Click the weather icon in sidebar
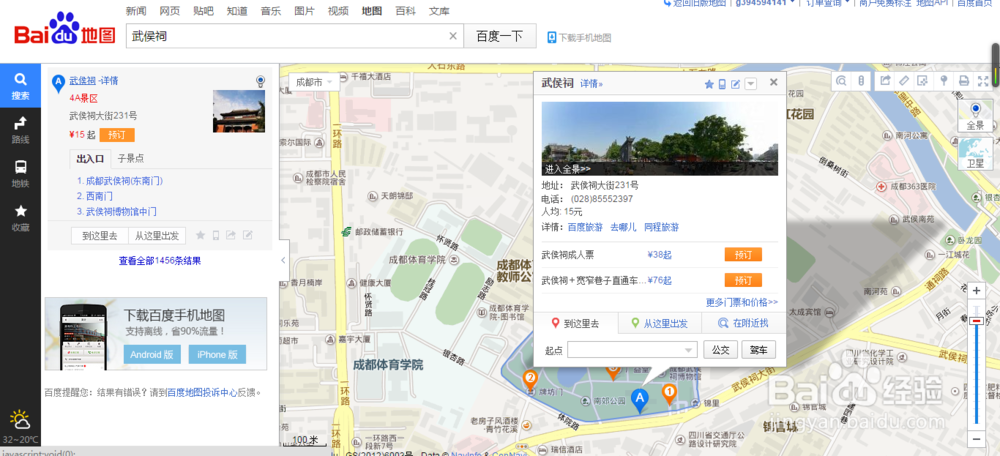This screenshot has height=456, width=1000. coord(20,420)
